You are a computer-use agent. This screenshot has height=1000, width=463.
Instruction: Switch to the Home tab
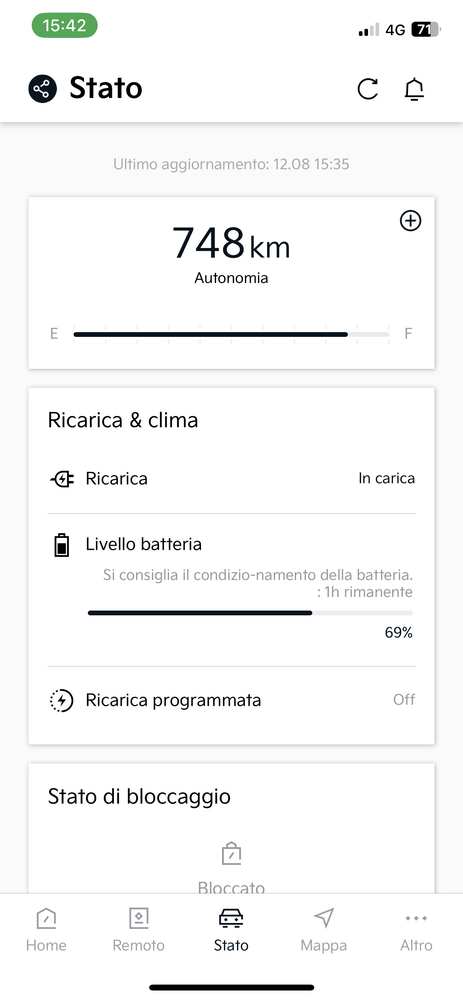pos(46,930)
